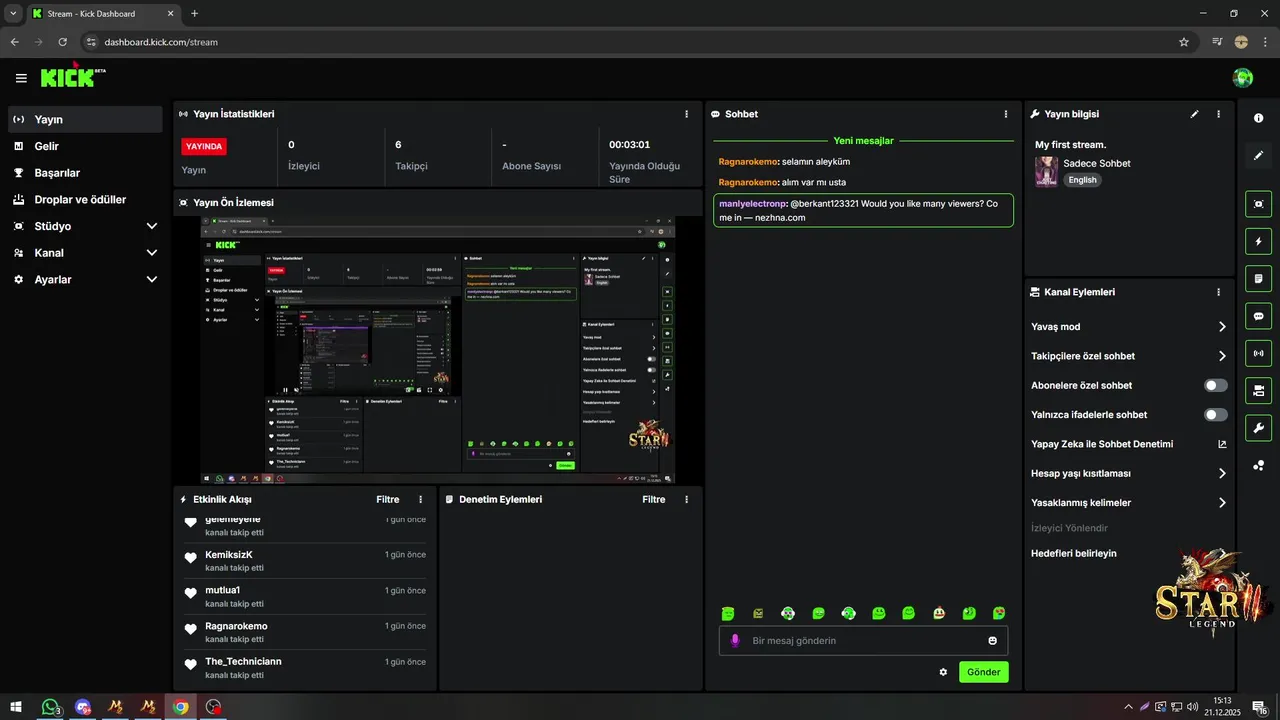Click the pencil button in the right widget bar

[x=1259, y=156]
